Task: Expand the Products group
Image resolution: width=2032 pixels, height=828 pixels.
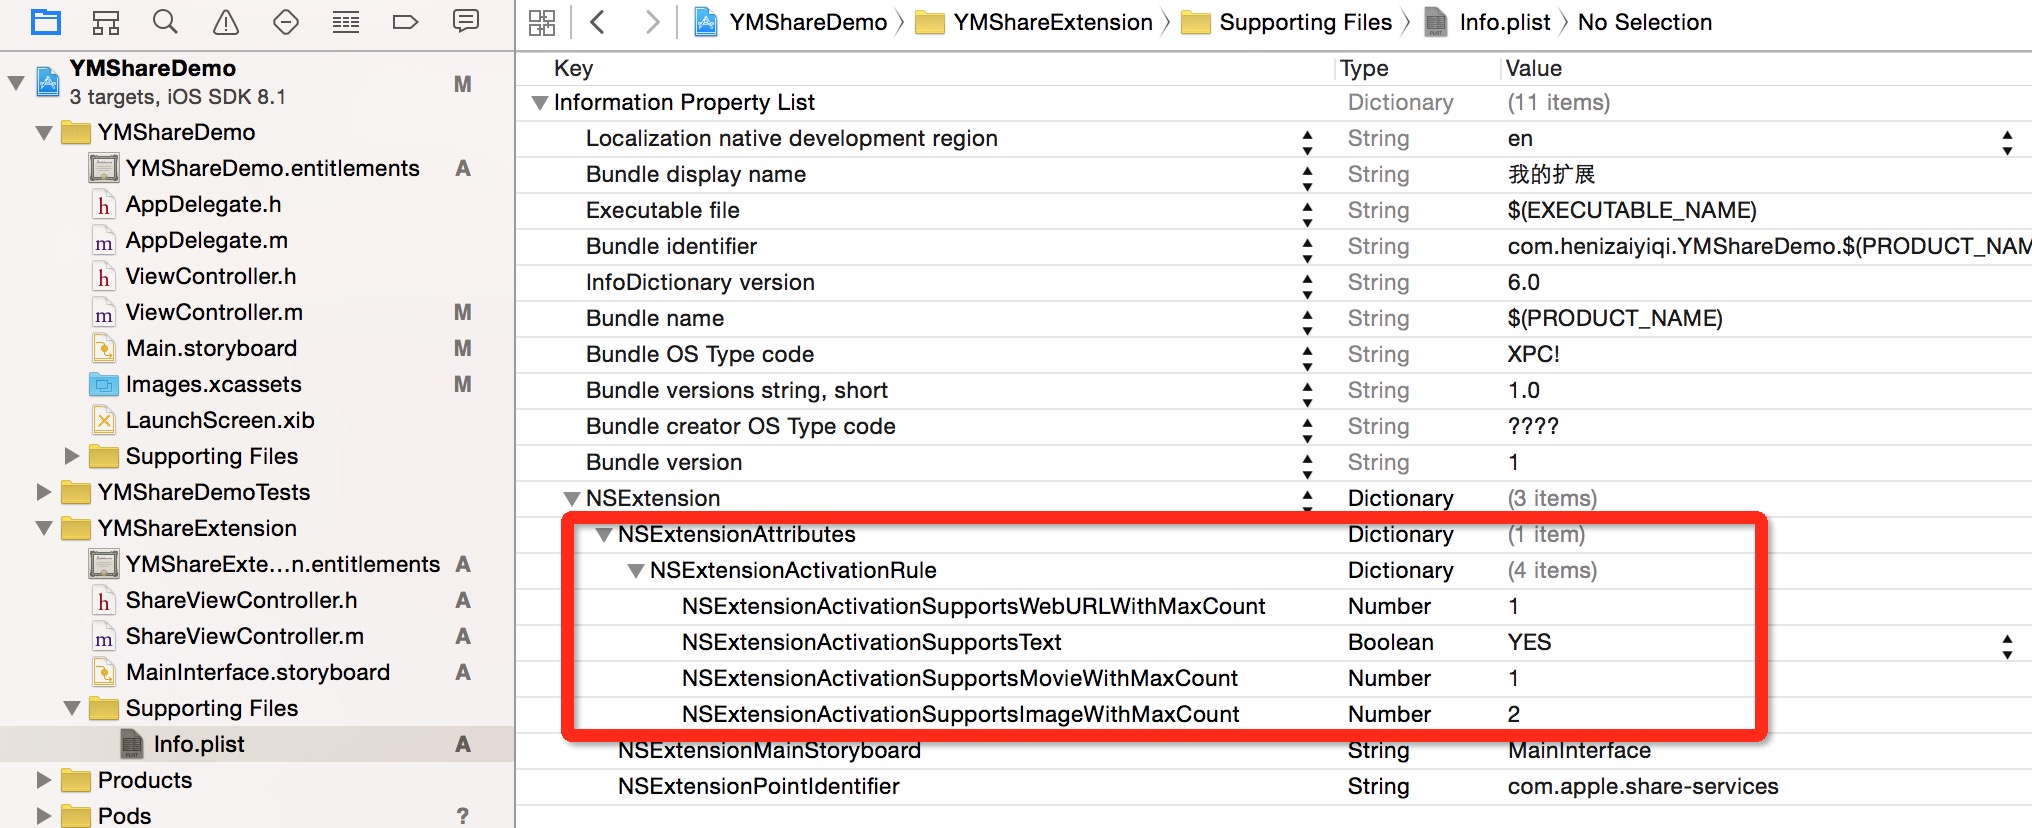Action: pos(44,781)
